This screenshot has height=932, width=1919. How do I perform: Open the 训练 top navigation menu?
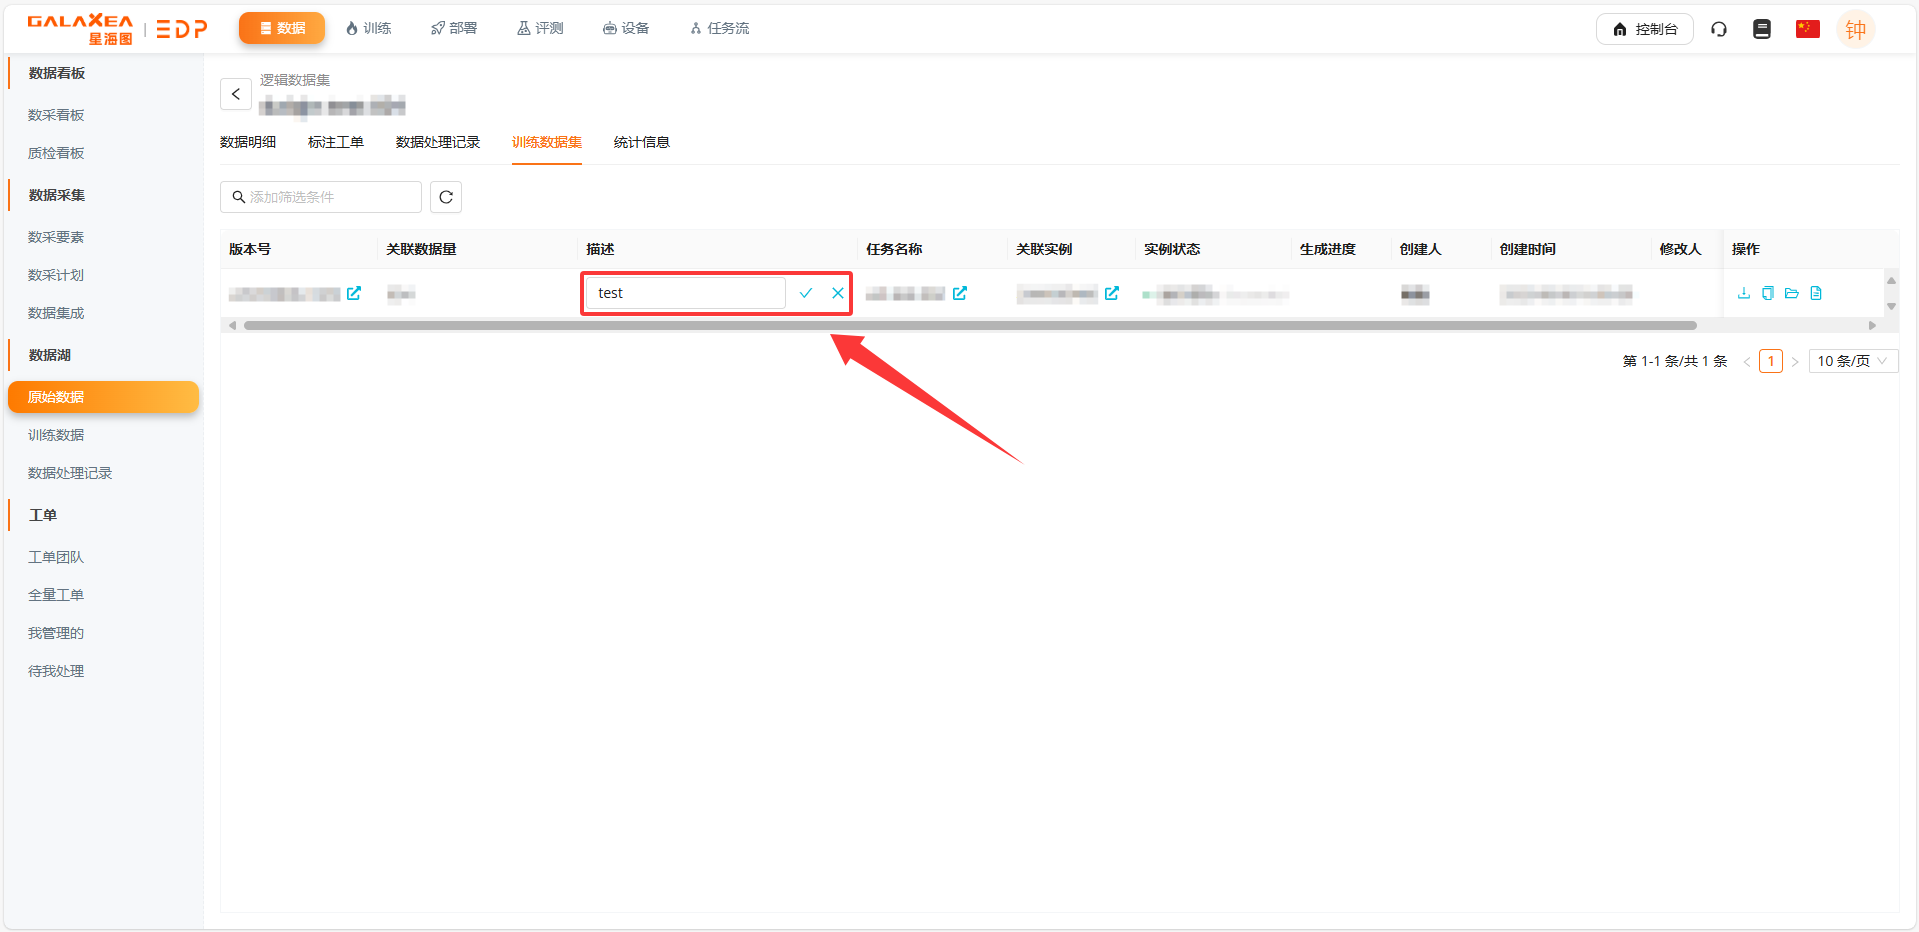(368, 28)
